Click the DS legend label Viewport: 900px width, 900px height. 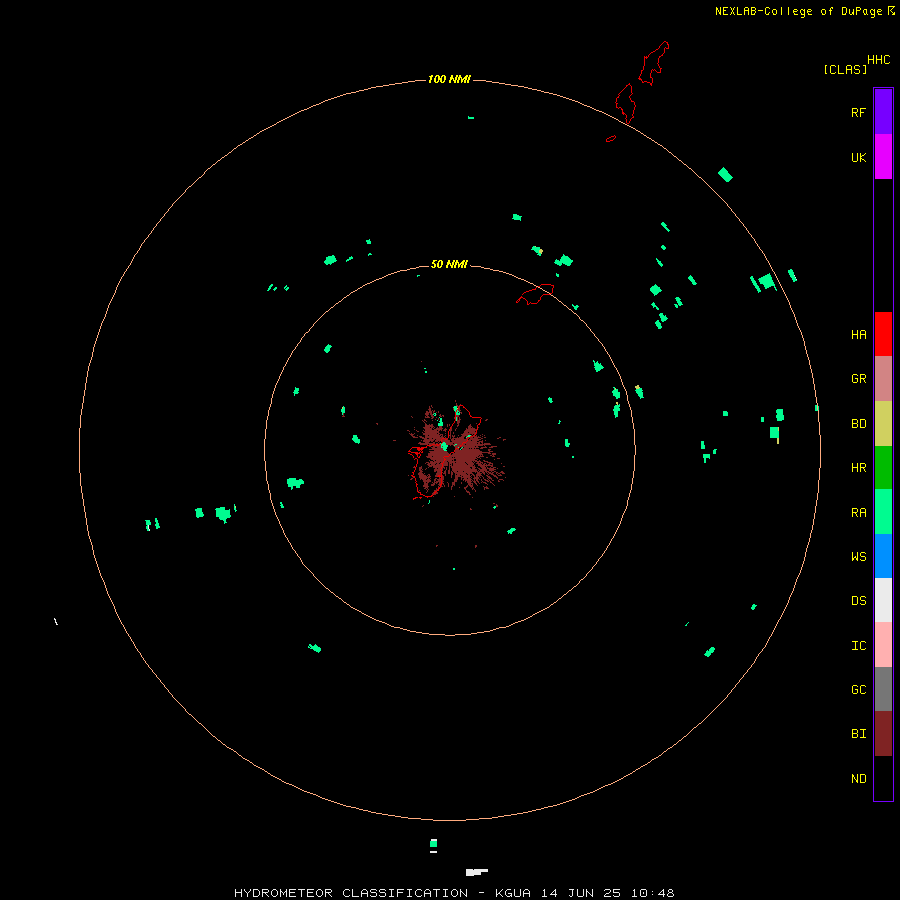pos(858,600)
